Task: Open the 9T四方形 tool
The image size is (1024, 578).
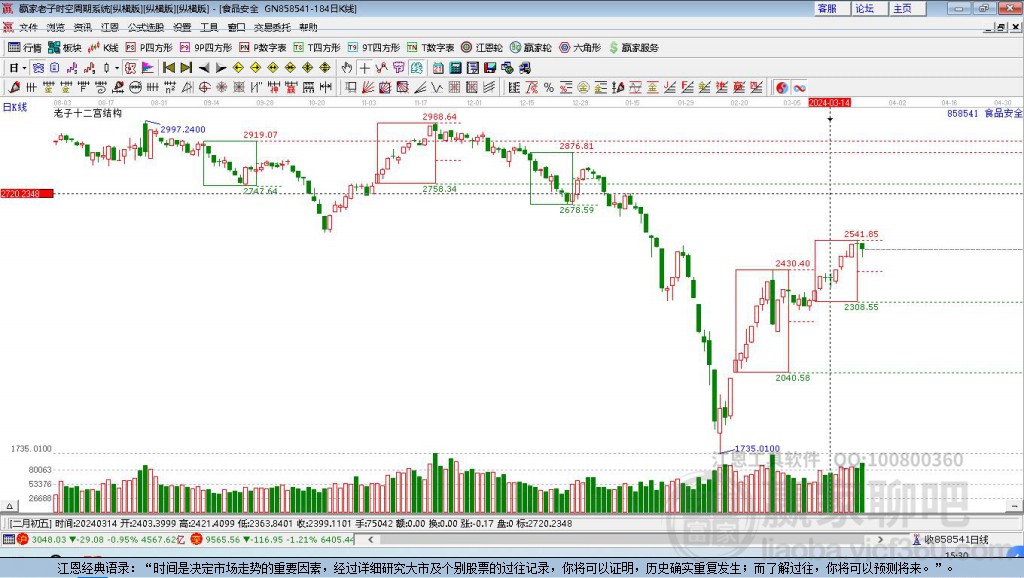Action: pos(374,48)
